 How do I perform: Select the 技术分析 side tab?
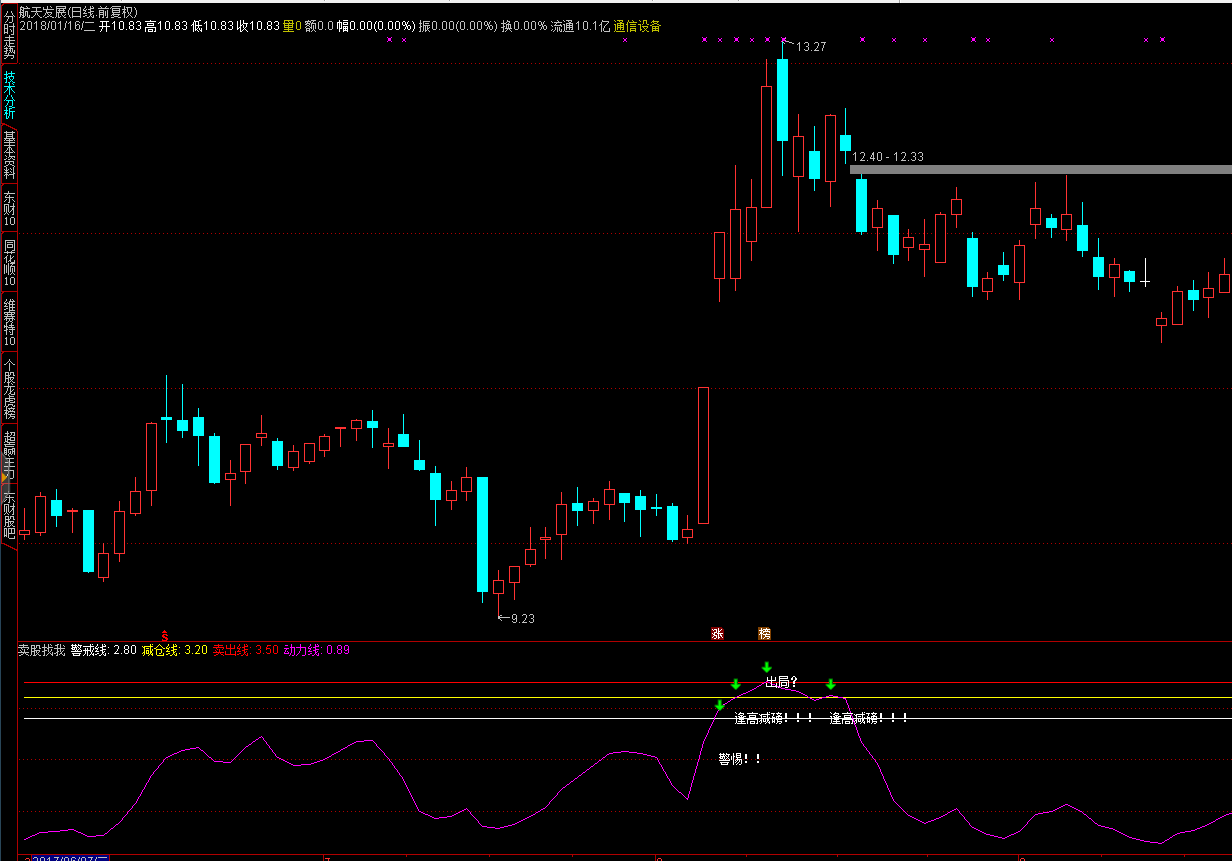pos(8,94)
